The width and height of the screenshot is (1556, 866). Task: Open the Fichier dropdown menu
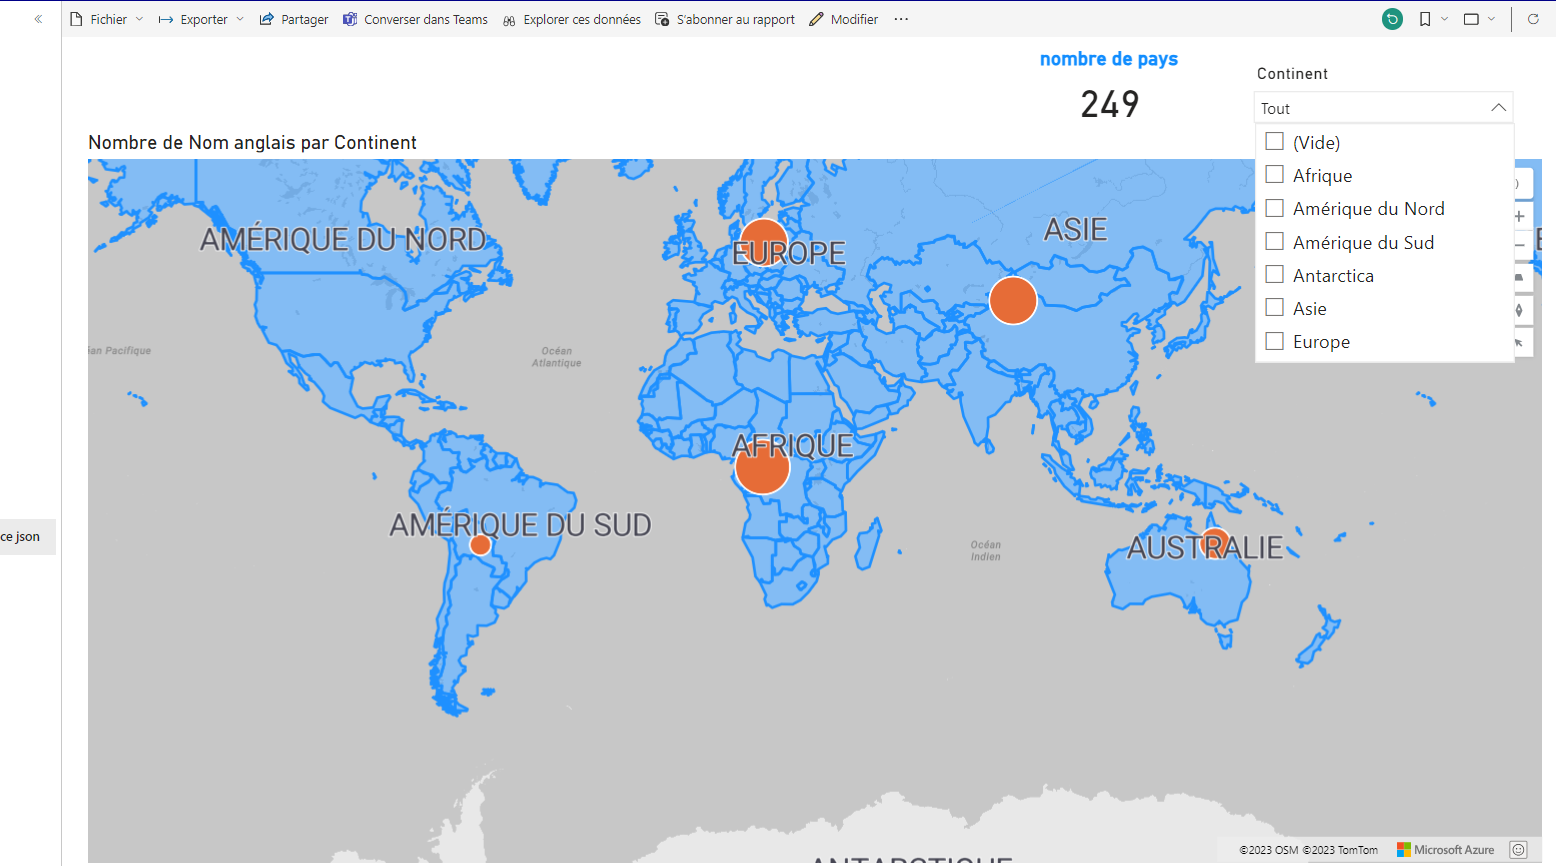[105, 18]
